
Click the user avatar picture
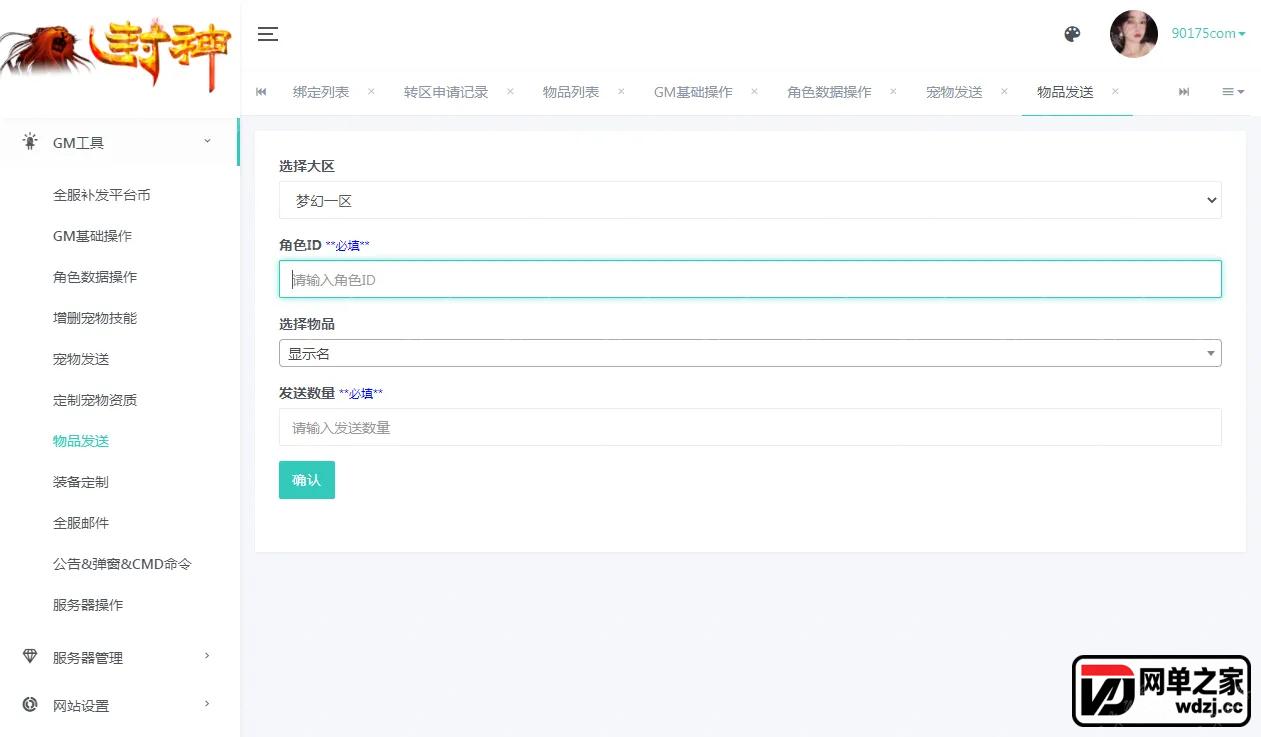click(1134, 34)
